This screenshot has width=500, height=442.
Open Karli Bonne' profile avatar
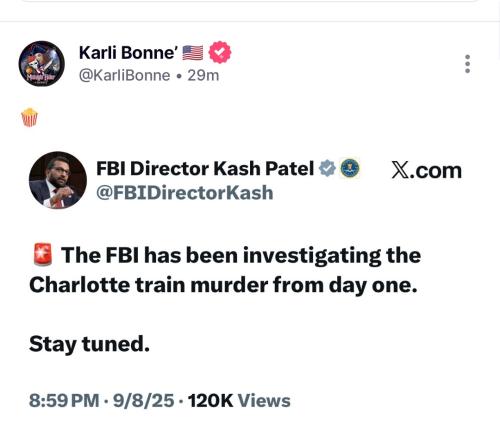42,64
